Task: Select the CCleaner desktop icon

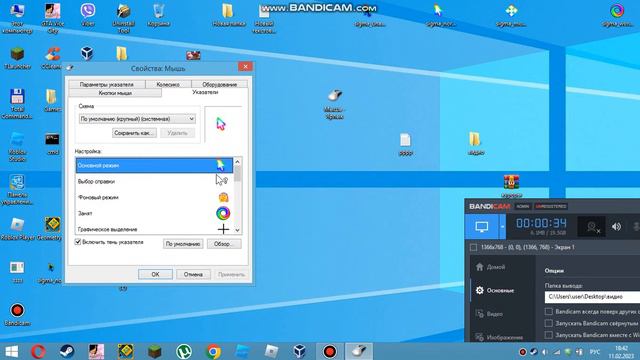Action: click(x=52, y=58)
